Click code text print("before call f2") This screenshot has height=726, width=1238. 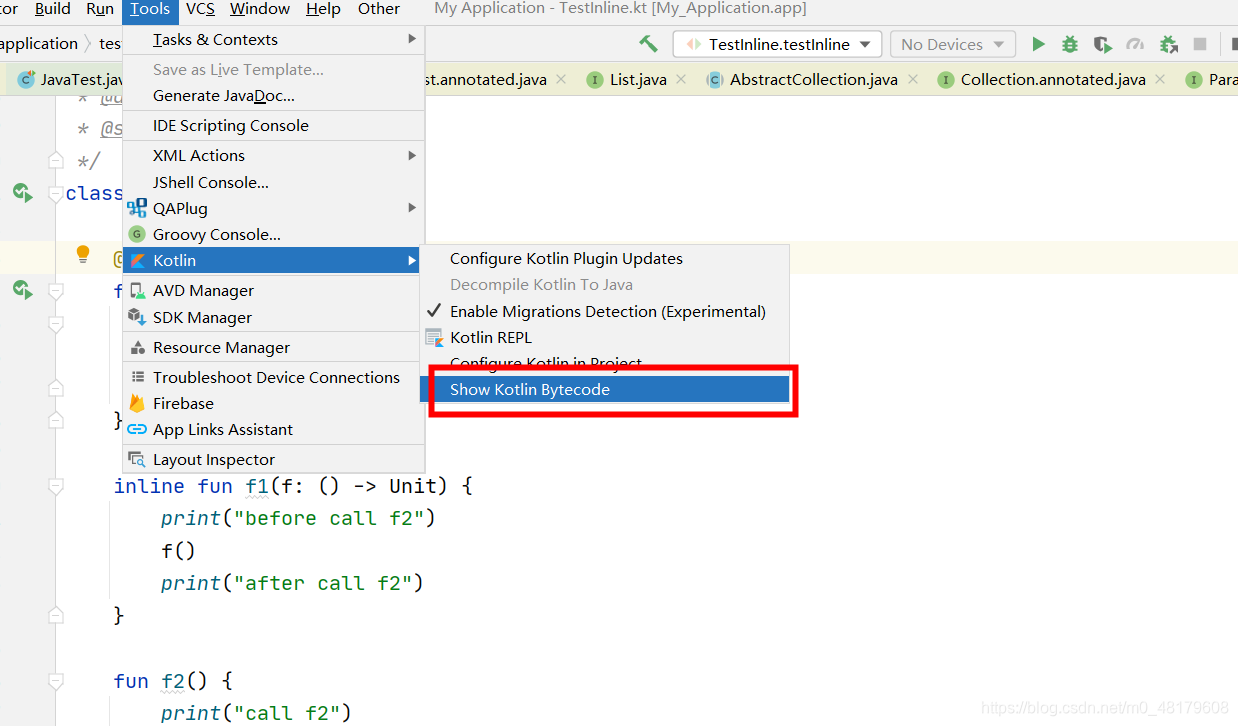pos(298,518)
